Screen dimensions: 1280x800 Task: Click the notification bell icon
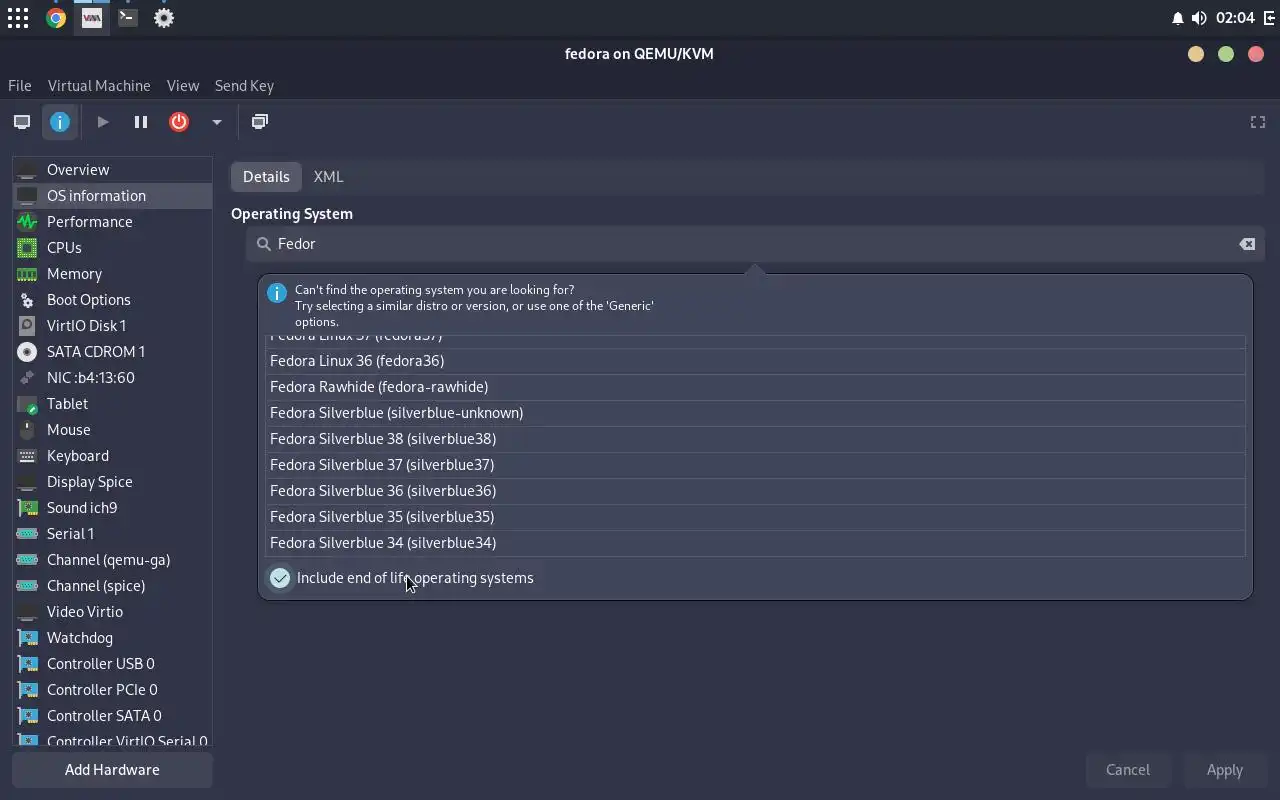pos(1178,18)
